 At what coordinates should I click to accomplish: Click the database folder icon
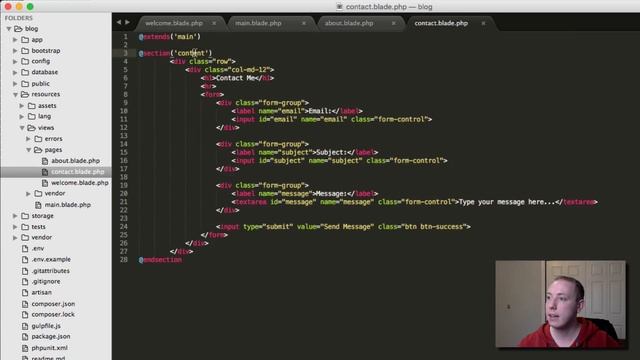point(25,72)
